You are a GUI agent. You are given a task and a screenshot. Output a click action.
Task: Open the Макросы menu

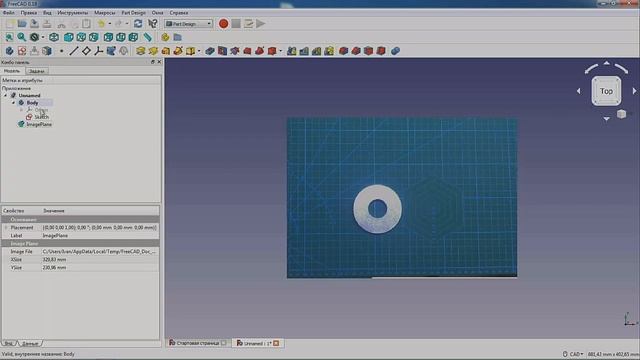click(x=104, y=13)
